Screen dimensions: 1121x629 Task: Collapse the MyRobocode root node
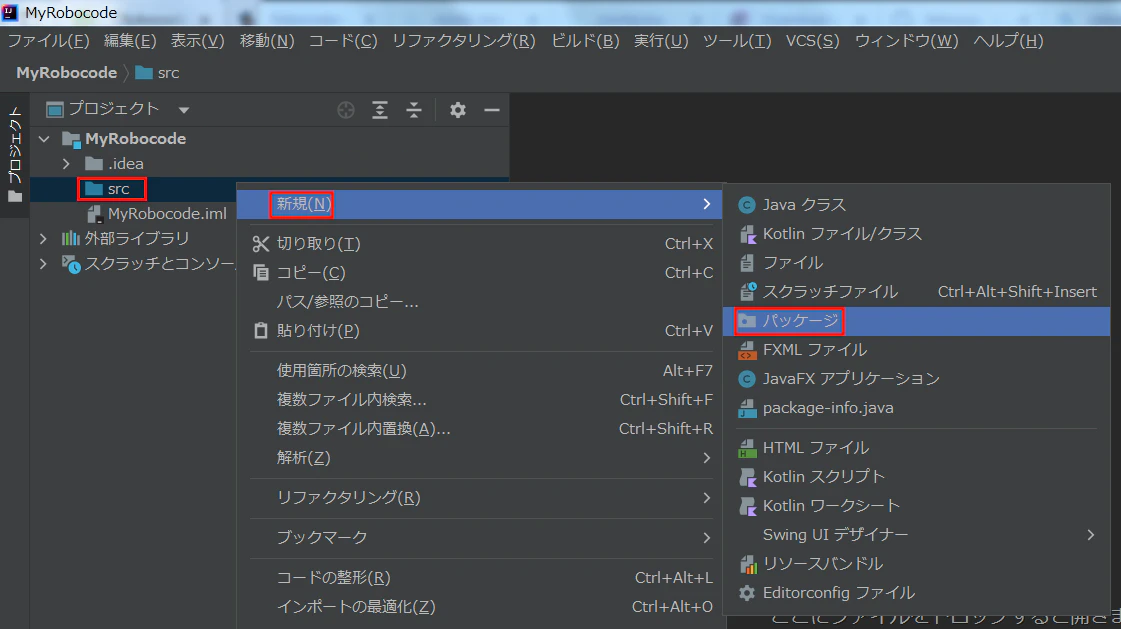(44, 139)
